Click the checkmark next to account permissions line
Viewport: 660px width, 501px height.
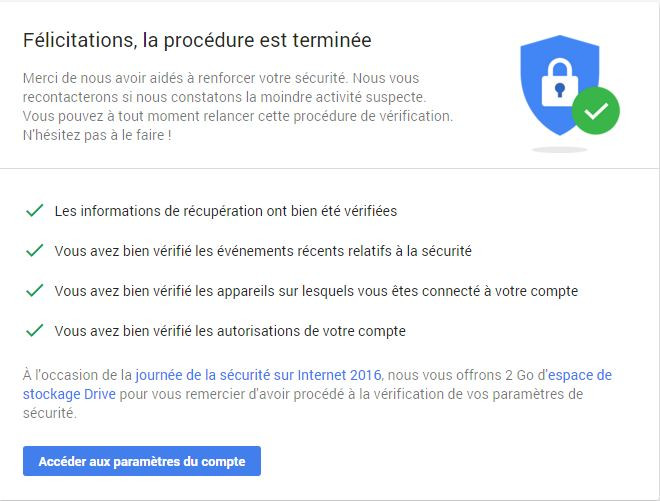tap(35, 330)
